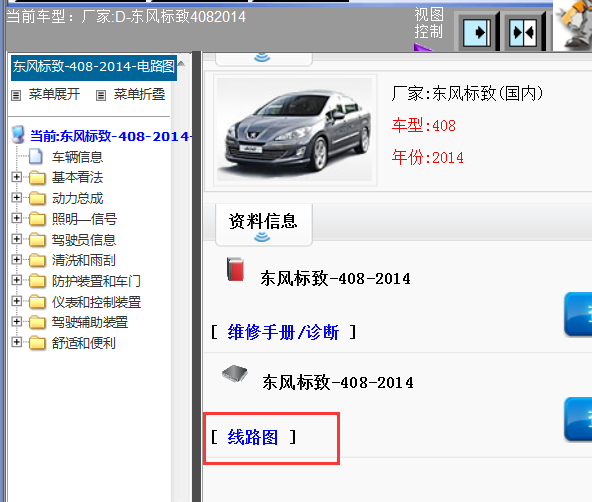This screenshot has width=592, height=502.
Task: Click the gray module icon for wiring diagram
Action: click(235, 374)
